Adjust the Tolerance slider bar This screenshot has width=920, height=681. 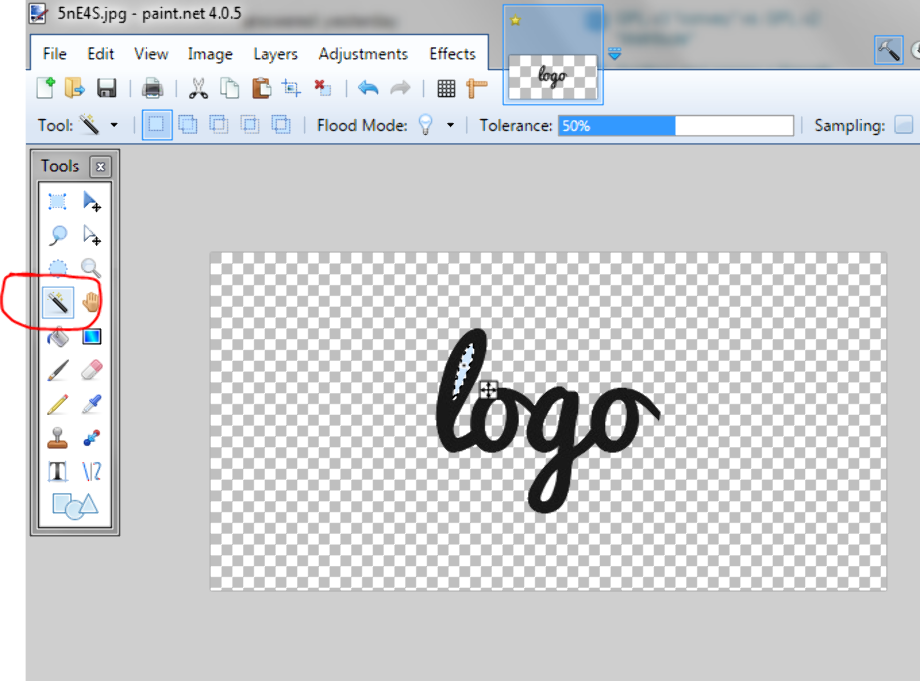[676, 126]
